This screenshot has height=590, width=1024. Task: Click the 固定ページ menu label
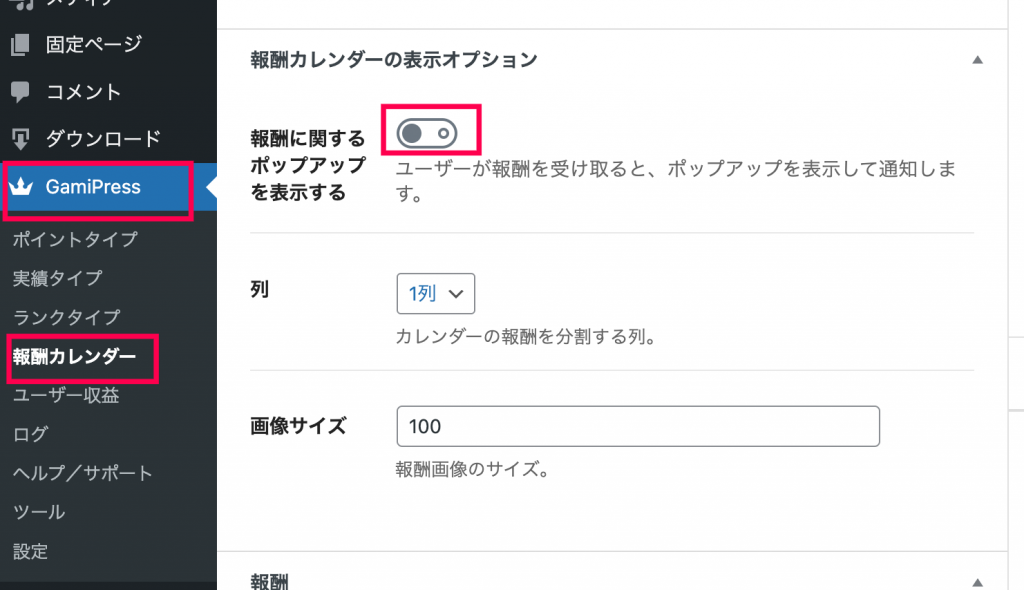pos(94,44)
